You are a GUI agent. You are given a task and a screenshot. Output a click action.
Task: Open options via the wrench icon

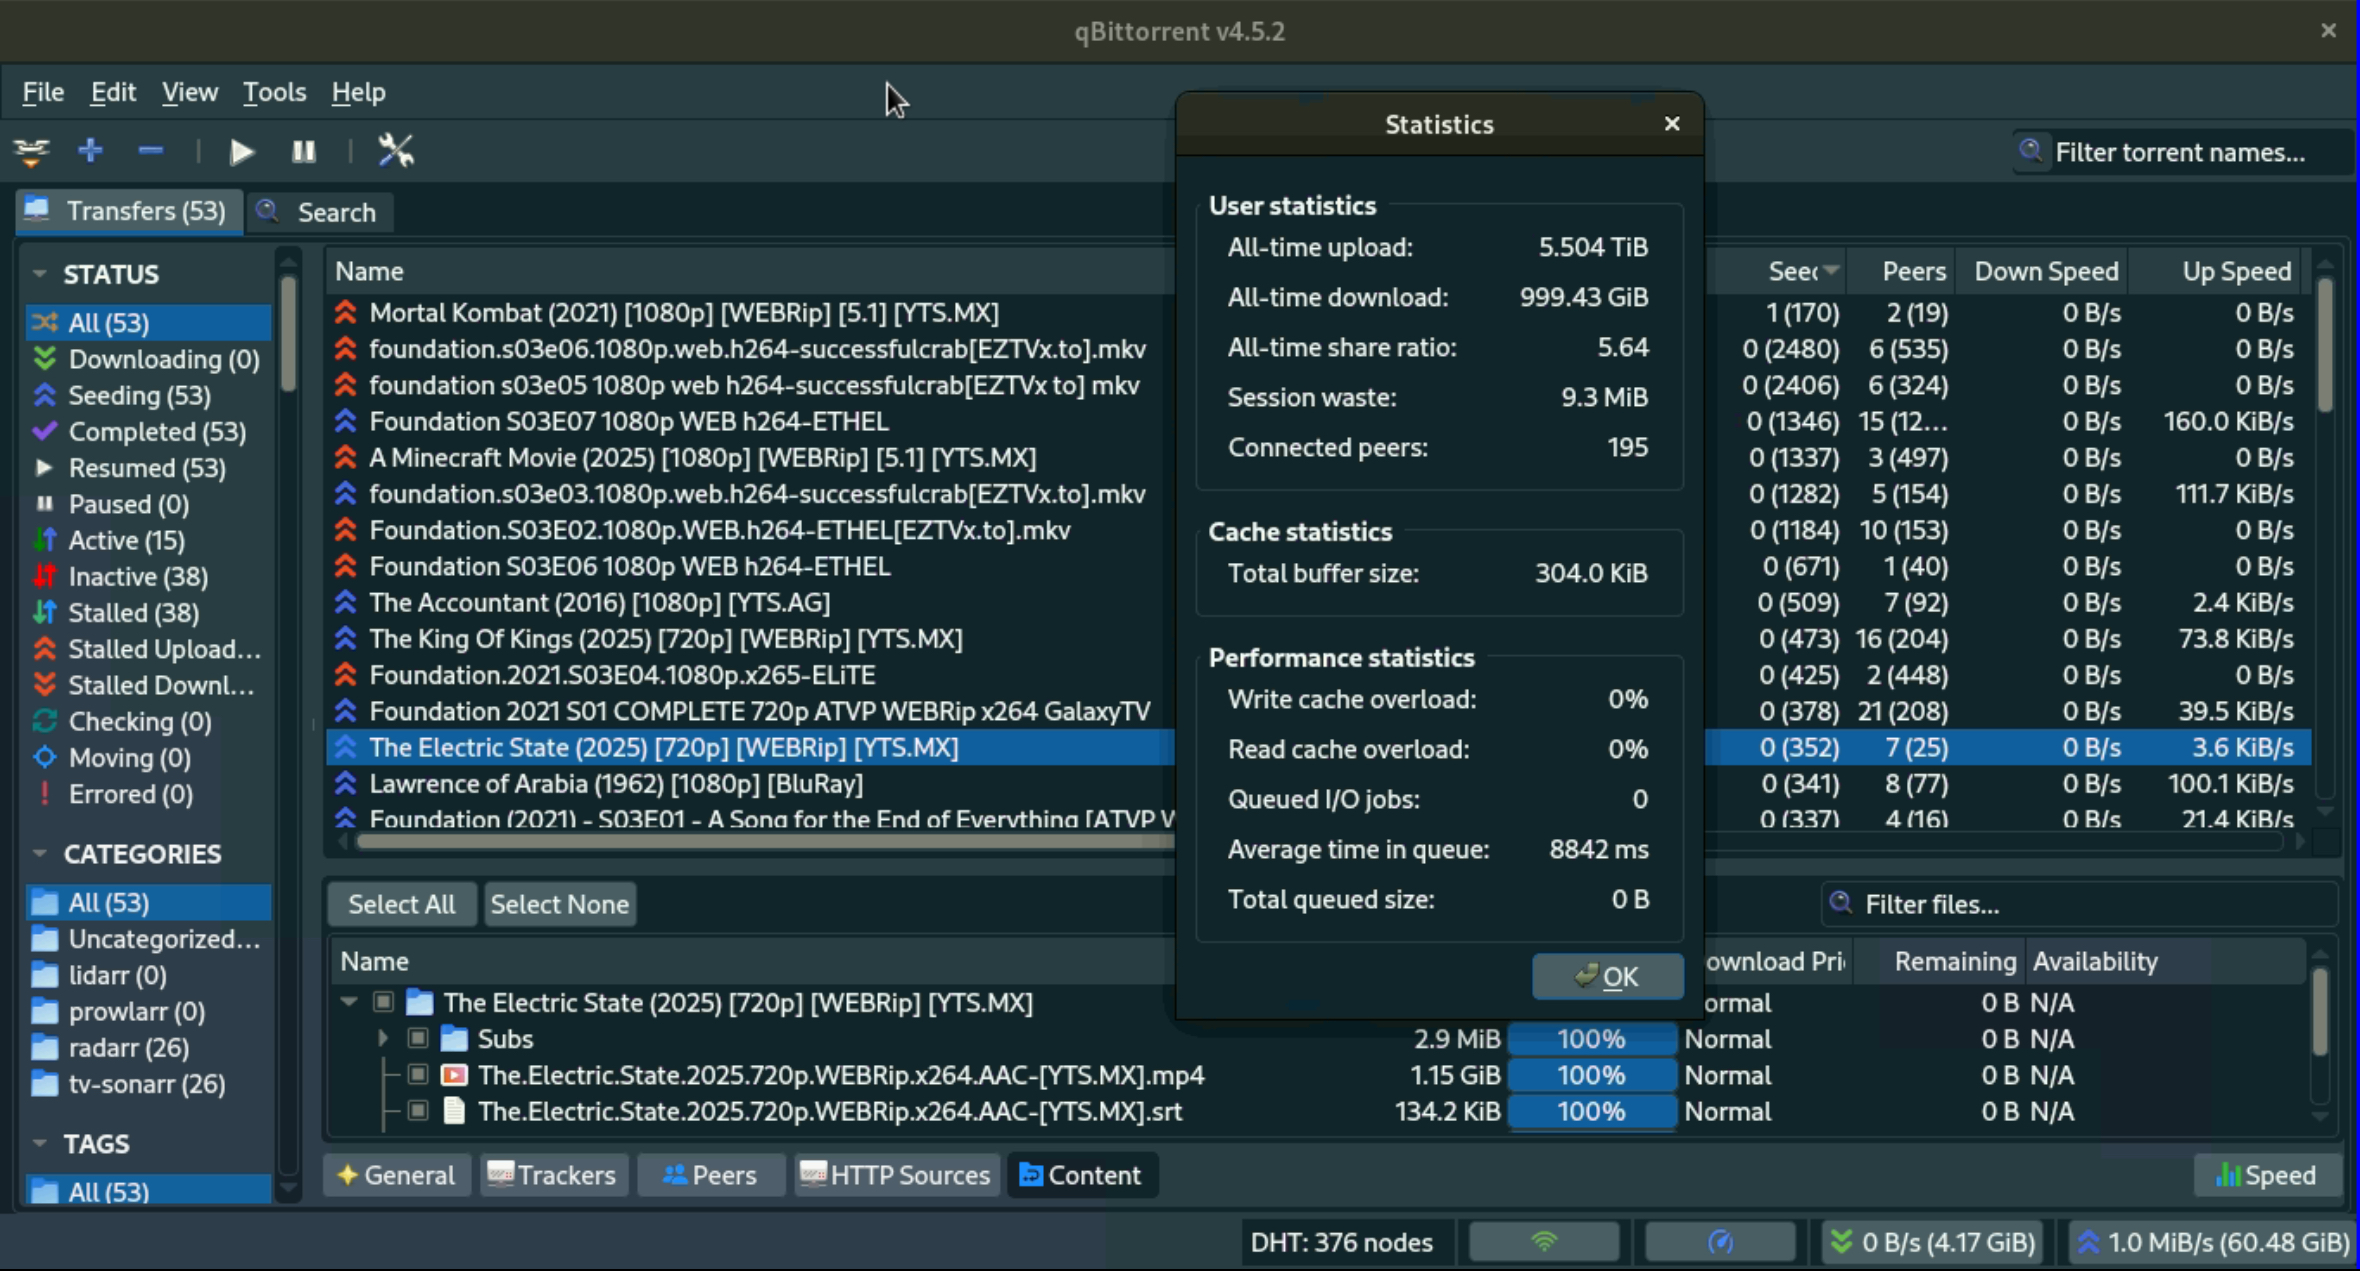396,151
